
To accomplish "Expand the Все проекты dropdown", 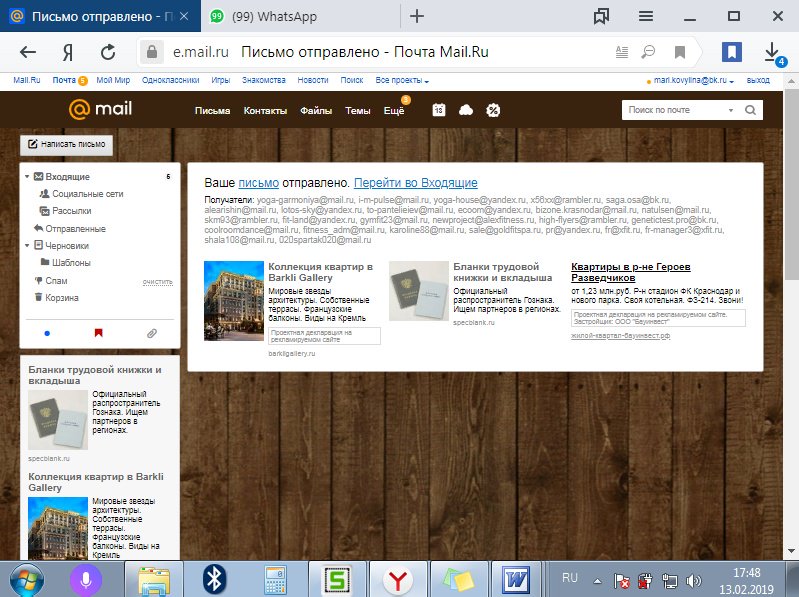I will (x=402, y=80).
